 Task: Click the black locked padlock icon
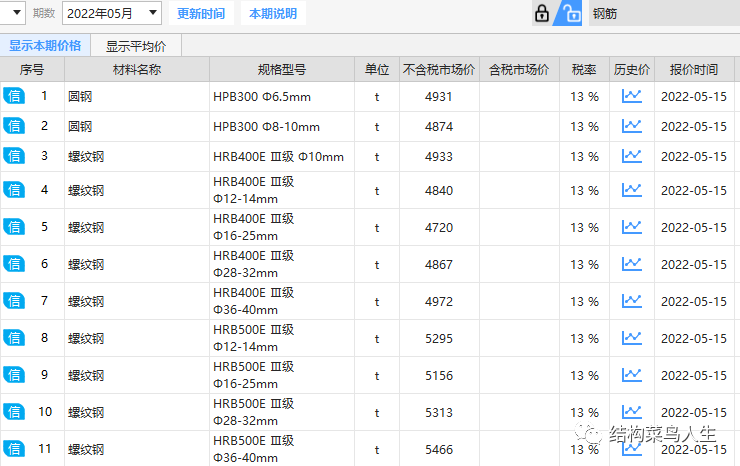pos(542,13)
